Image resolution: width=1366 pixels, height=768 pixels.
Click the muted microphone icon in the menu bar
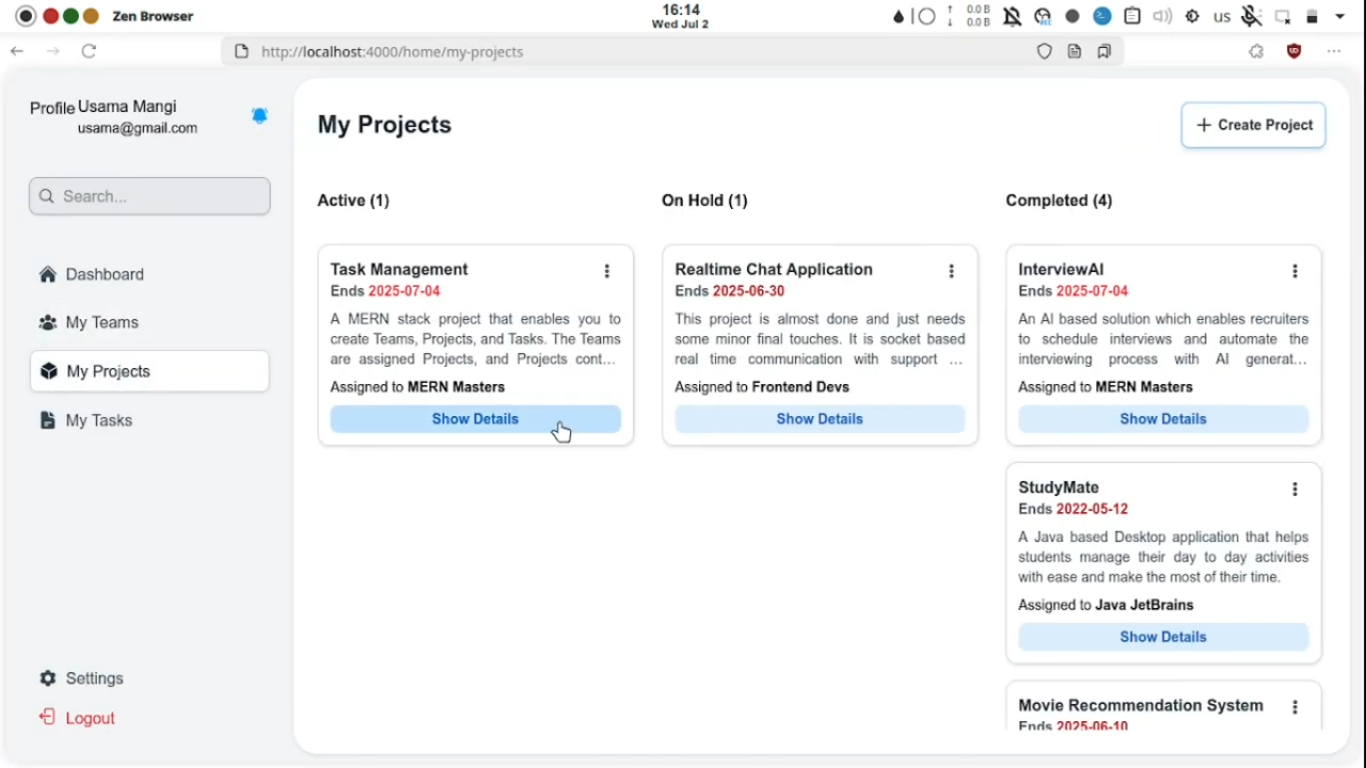[x=1251, y=16]
